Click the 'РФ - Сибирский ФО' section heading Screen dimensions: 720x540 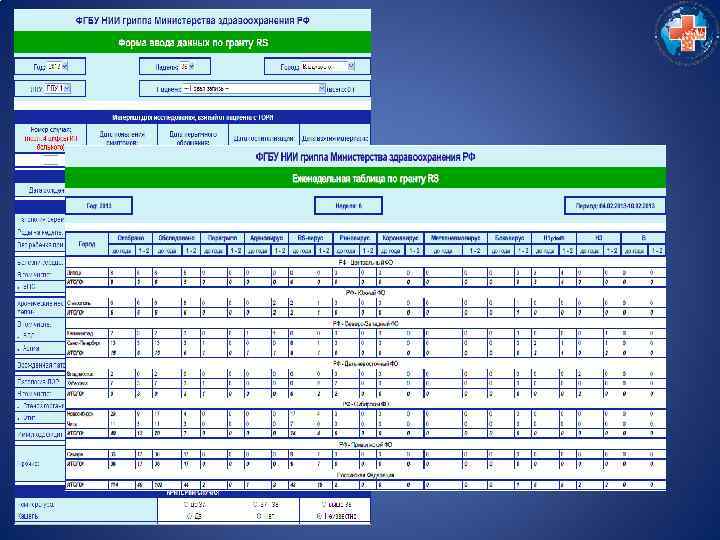366,404
